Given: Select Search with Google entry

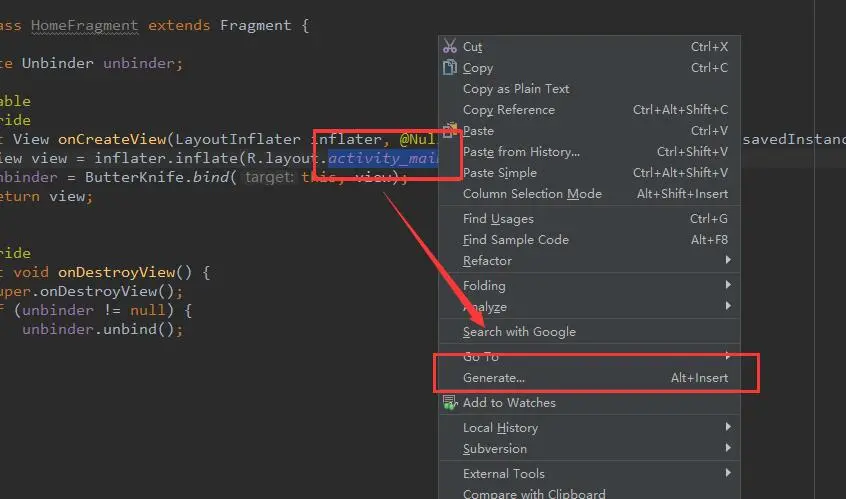Looking at the screenshot, I should (x=590, y=332).
